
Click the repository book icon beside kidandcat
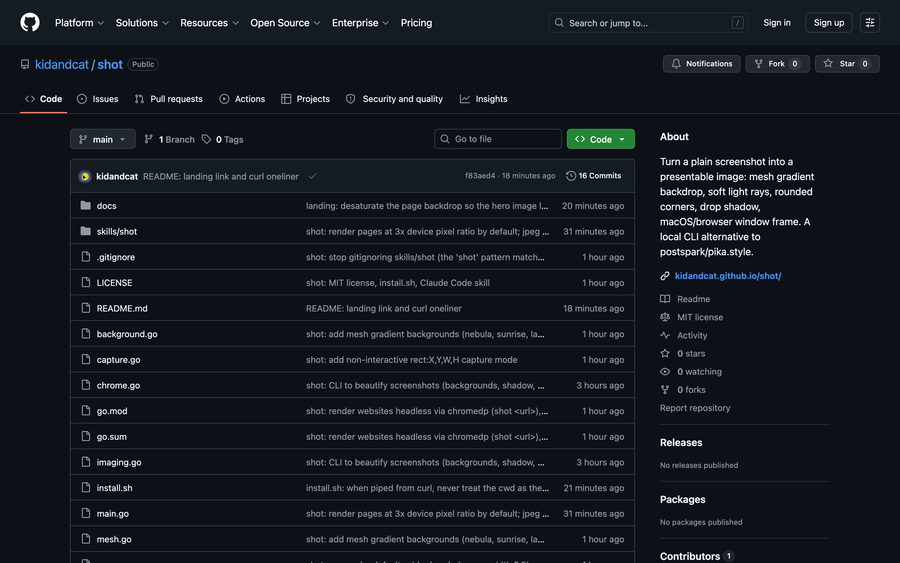pos(25,64)
